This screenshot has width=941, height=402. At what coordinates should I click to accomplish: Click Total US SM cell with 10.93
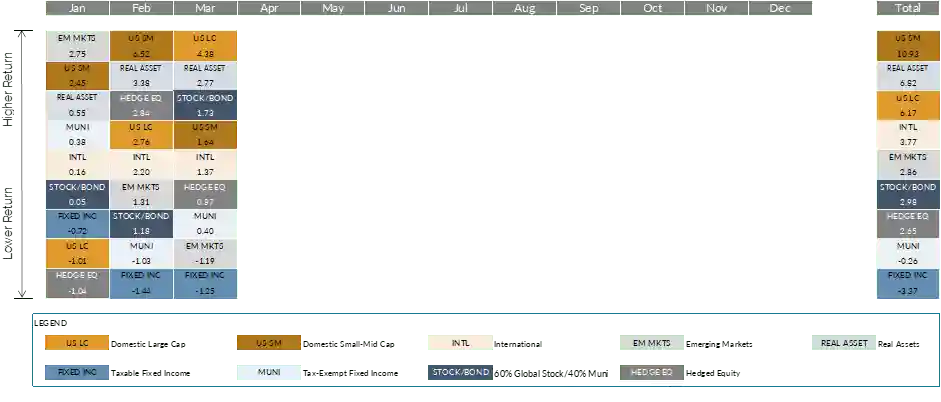tap(907, 46)
